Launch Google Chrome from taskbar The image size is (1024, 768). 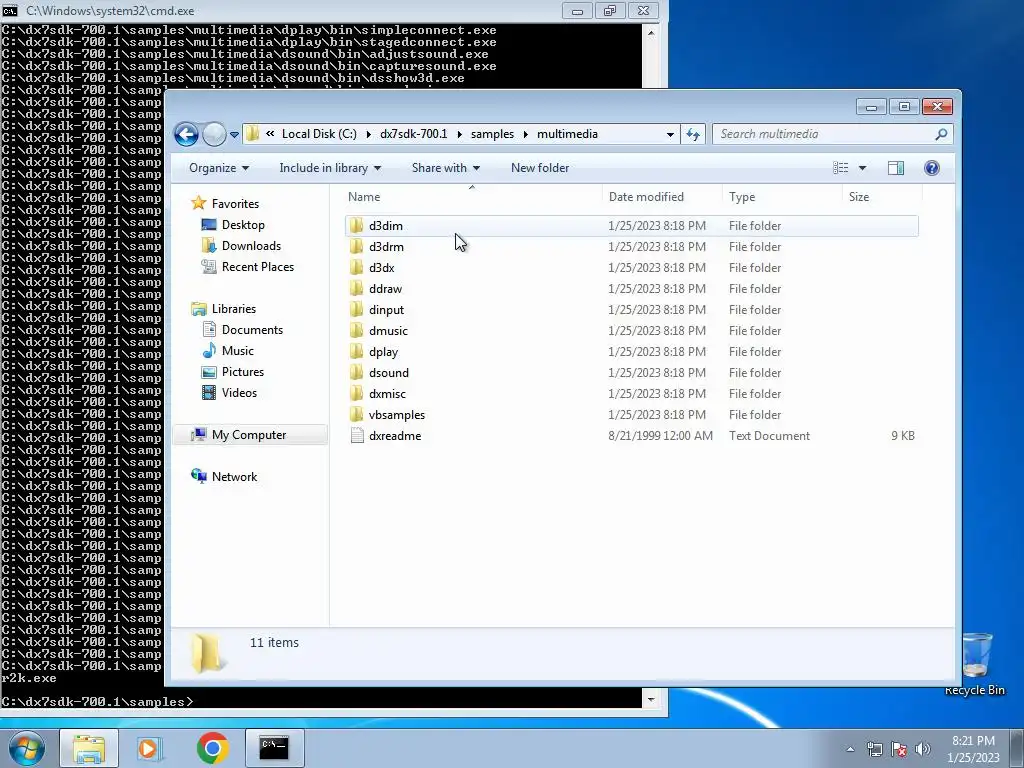point(212,748)
